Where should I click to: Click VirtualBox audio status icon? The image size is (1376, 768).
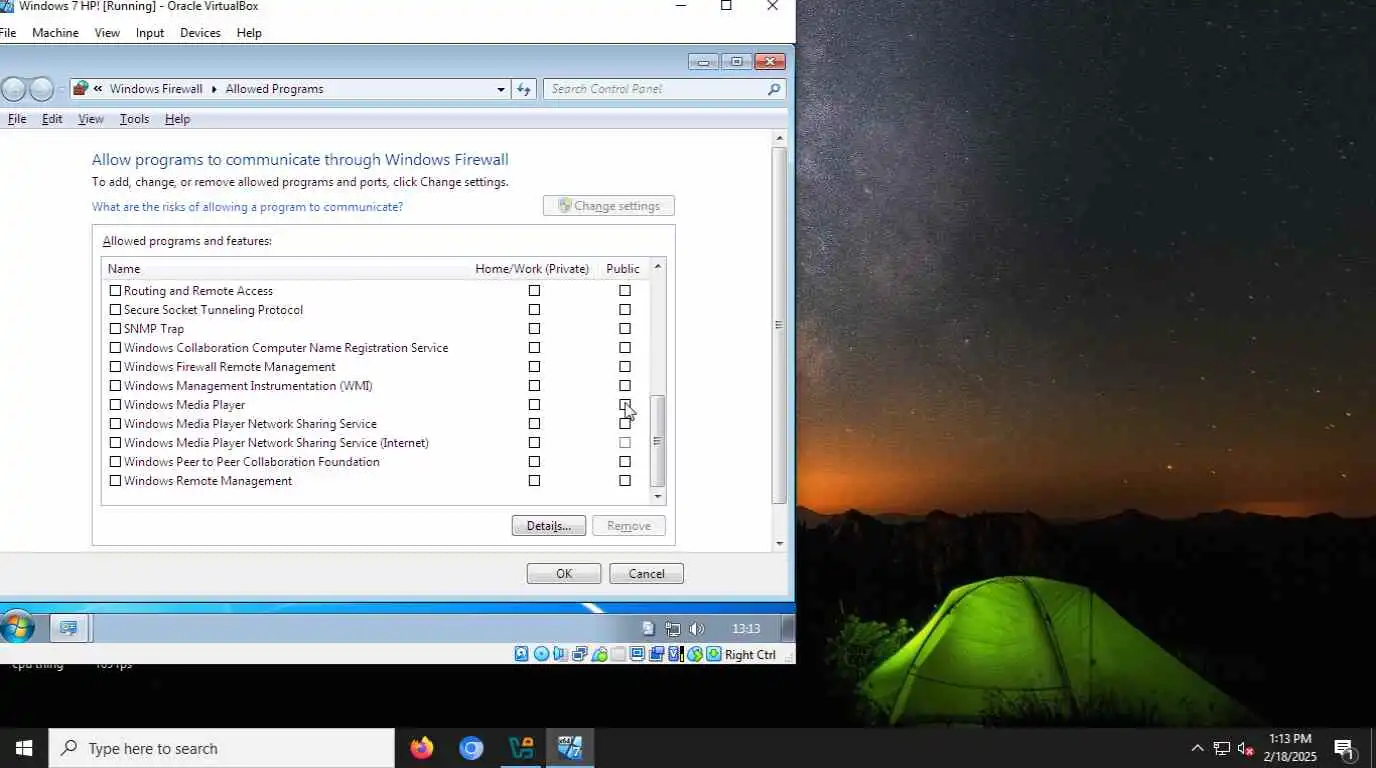coord(560,654)
